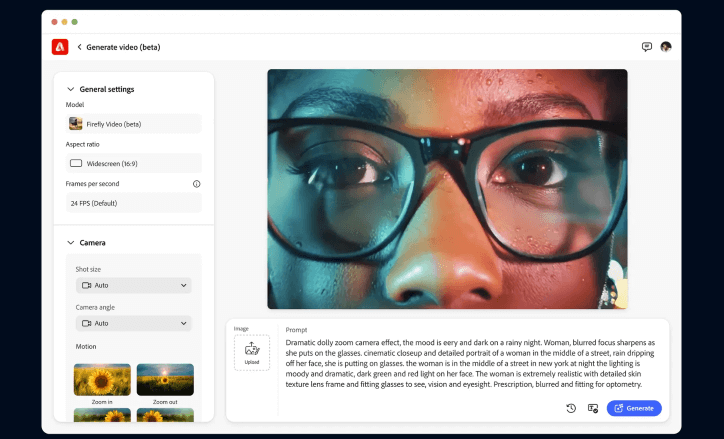Go back using the arrow beside Generate video

tap(79, 47)
